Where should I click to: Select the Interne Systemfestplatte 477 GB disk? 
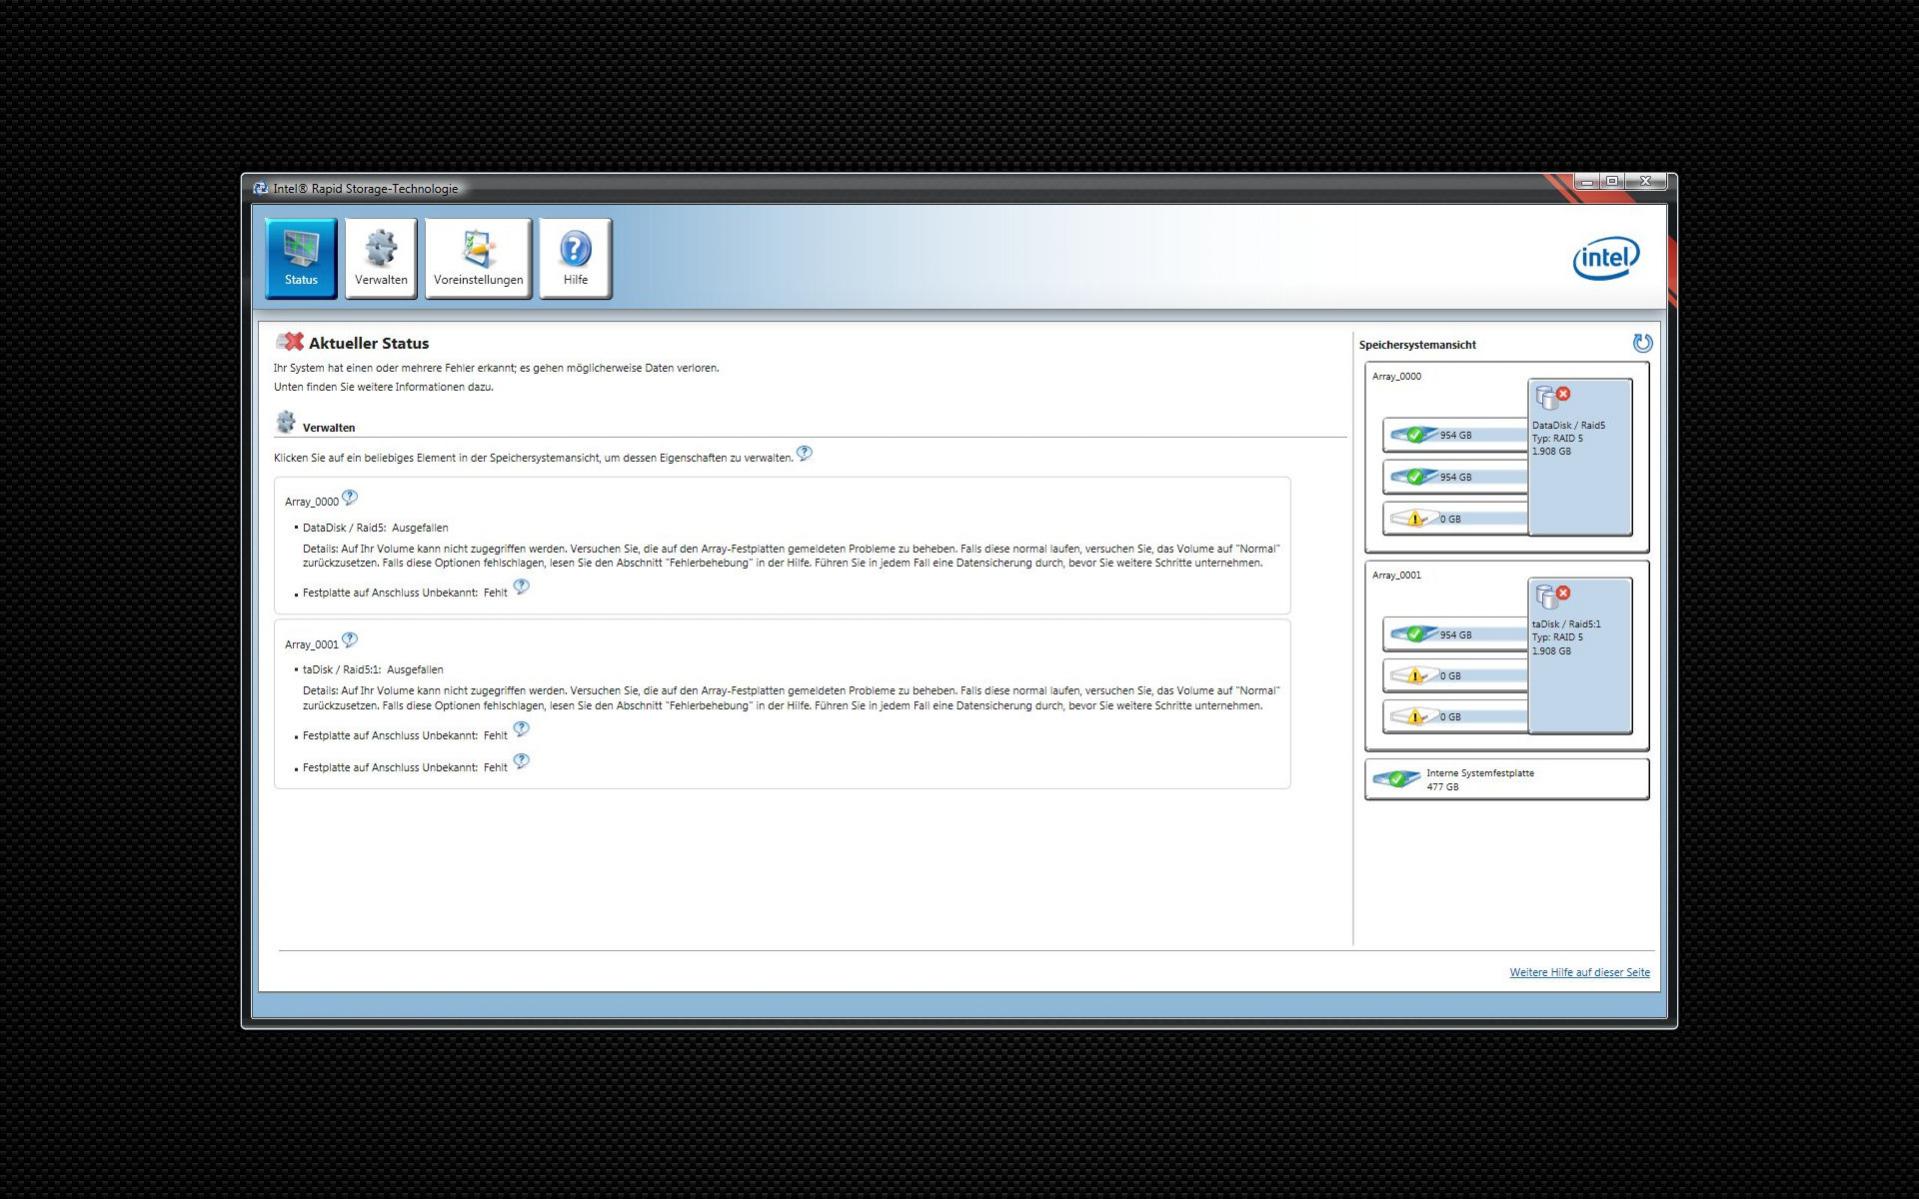coord(1506,779)
